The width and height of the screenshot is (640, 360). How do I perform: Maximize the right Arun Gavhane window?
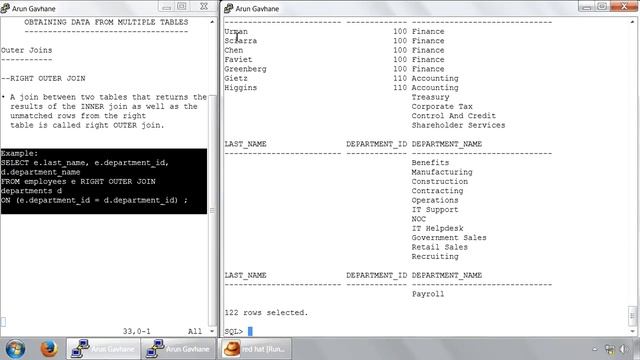tap(602, 7)
